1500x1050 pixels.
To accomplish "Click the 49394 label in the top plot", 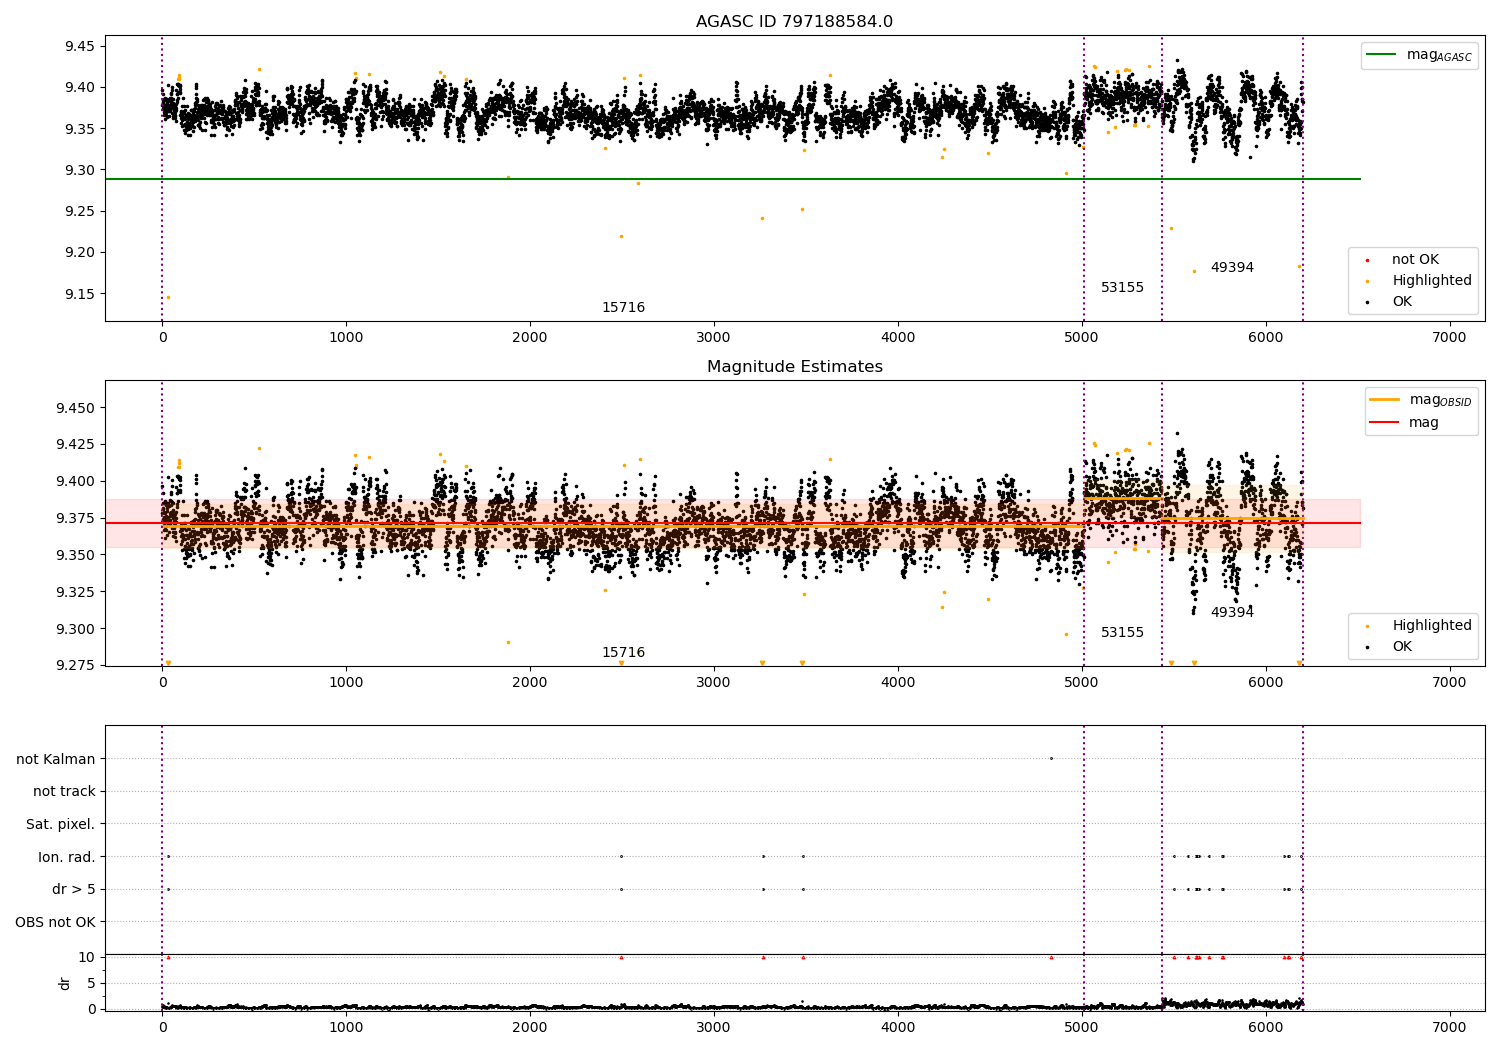I will [x=1232, y=267].
